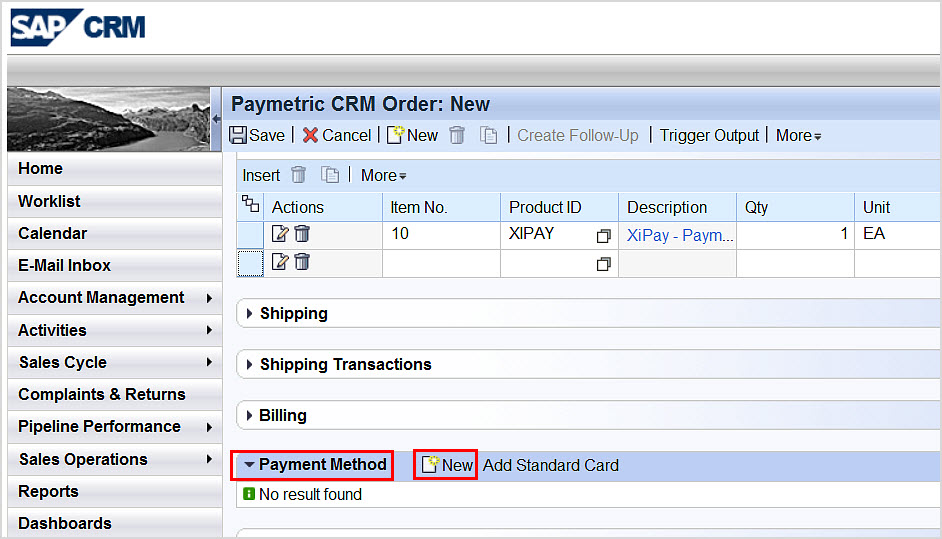The width and height of the screenshot is (942, 539).
Task: Expand the Pipeline Performance submenu arrow
Action: pos(209,427)
